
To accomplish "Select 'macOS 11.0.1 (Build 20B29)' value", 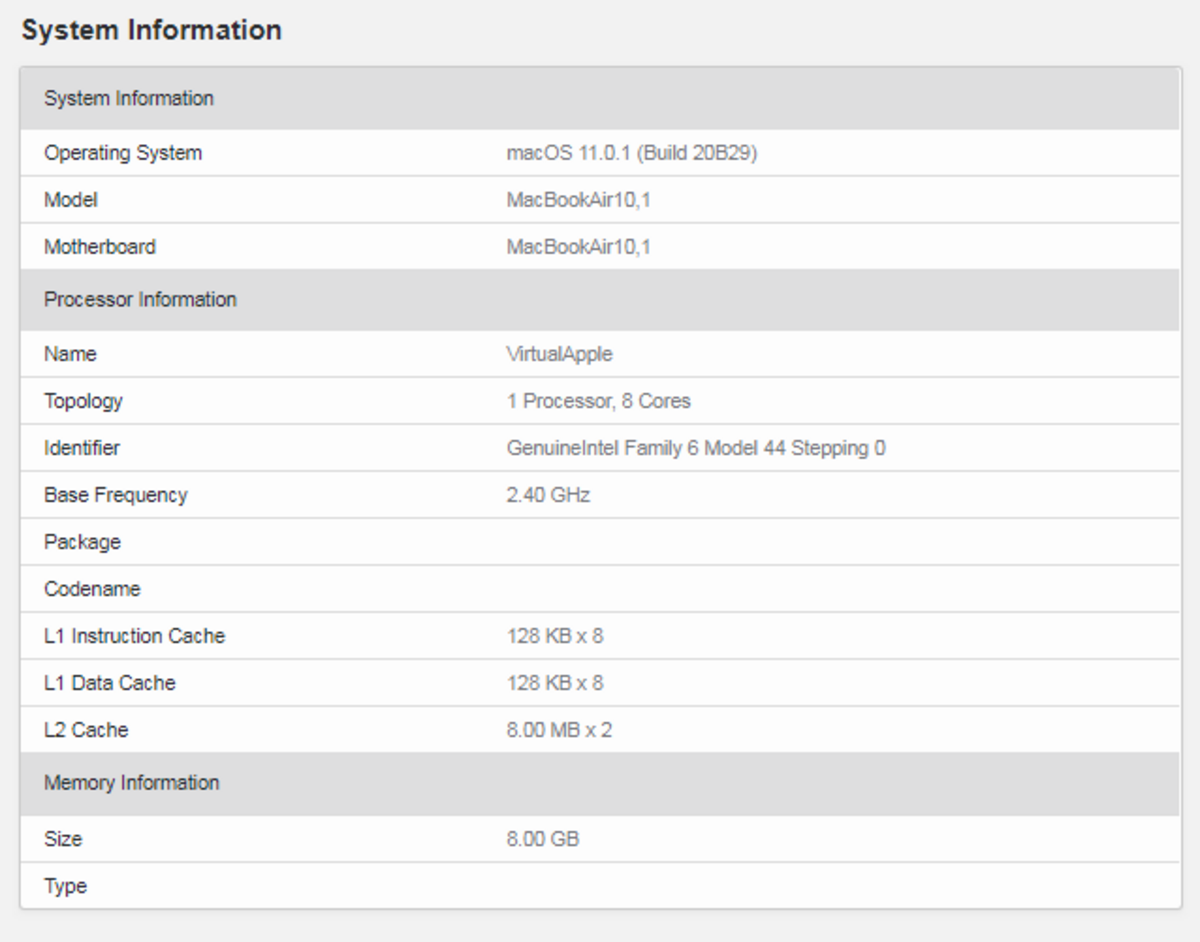I will point(632,153).
